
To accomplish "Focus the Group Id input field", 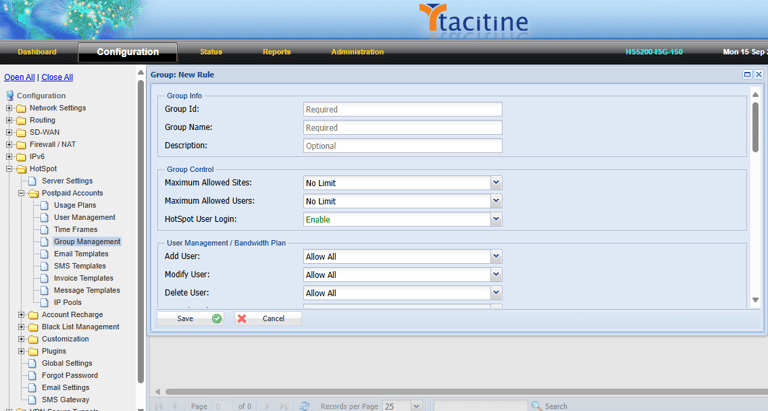I will [x=403, y=109].
